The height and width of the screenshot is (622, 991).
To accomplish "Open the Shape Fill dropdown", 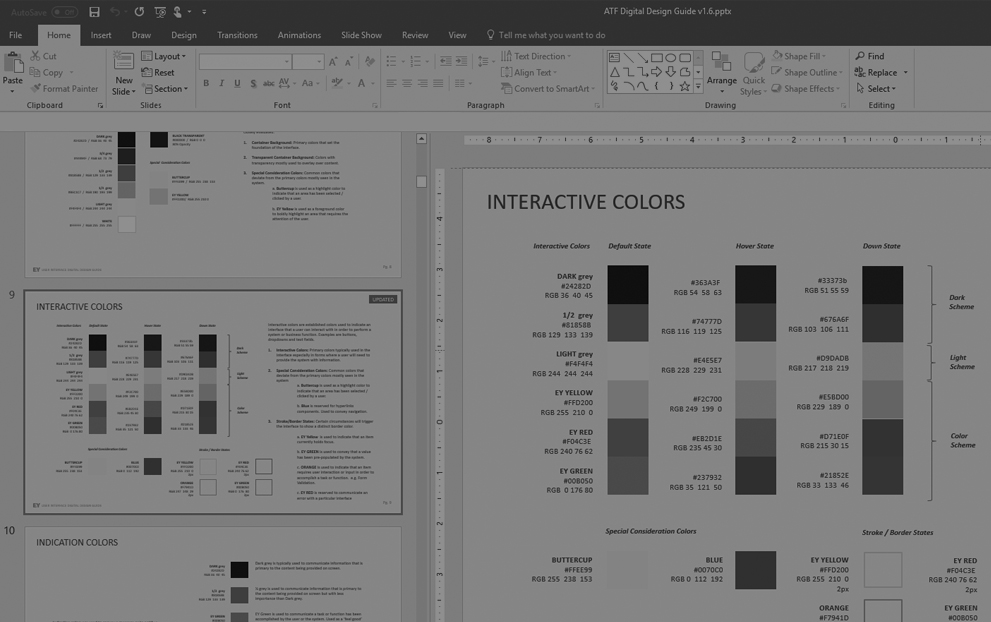I will 799,56.
